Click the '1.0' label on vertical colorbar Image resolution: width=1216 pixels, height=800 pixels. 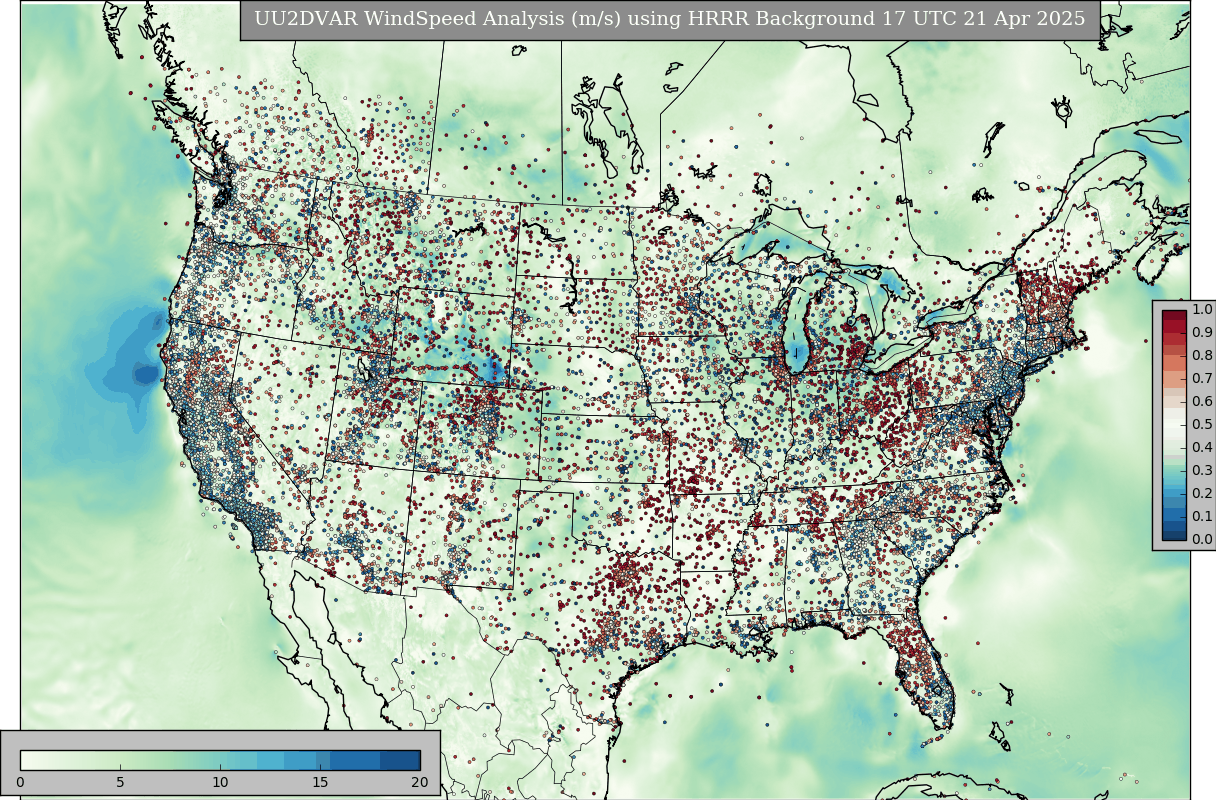pyautogui.click(x=1202, y=310)
